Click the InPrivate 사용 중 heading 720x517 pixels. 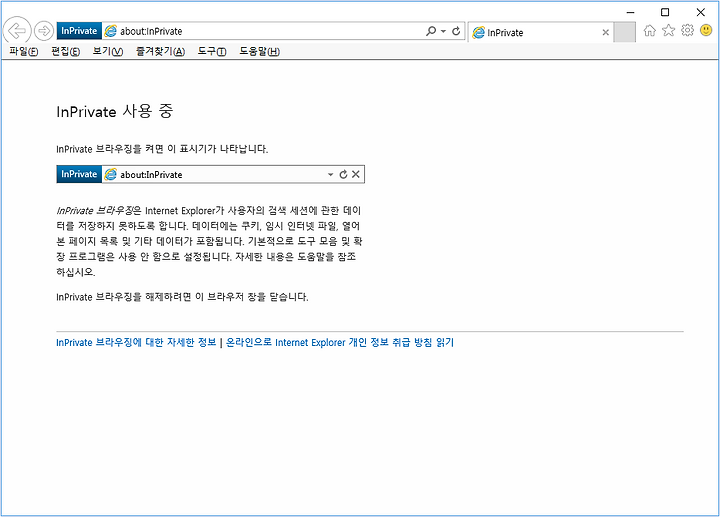point(114,111)
